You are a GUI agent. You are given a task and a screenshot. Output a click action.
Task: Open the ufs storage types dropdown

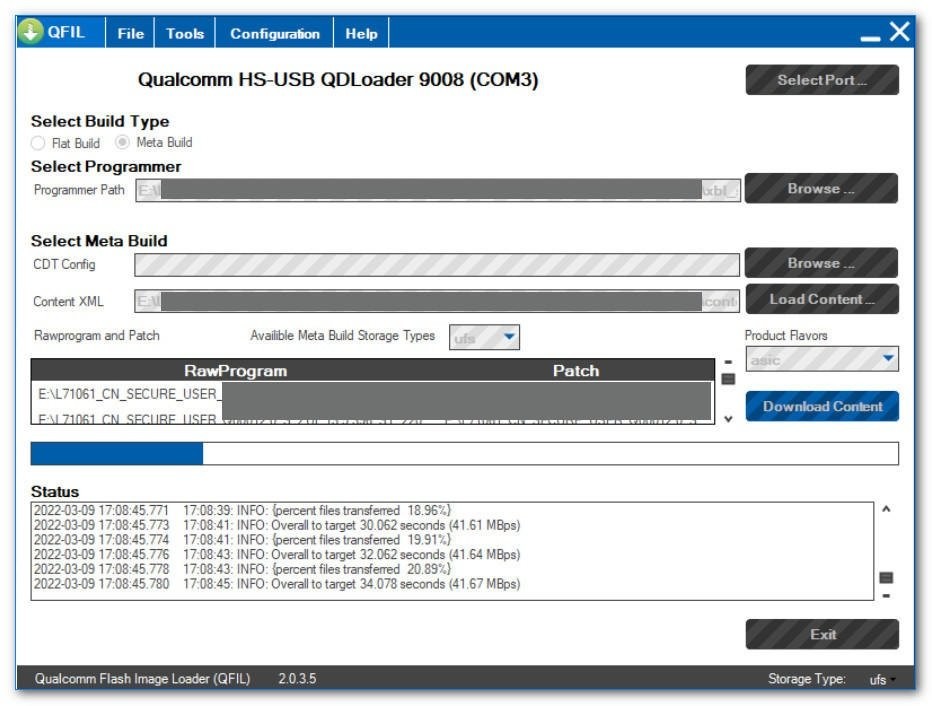[x=484, y=337]
